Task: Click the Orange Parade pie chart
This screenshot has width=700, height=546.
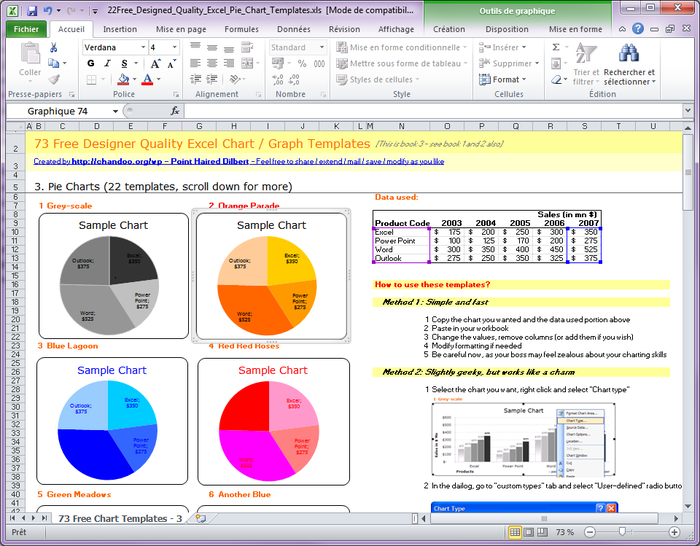Action: pyautogui.click(x=267, y=286)
